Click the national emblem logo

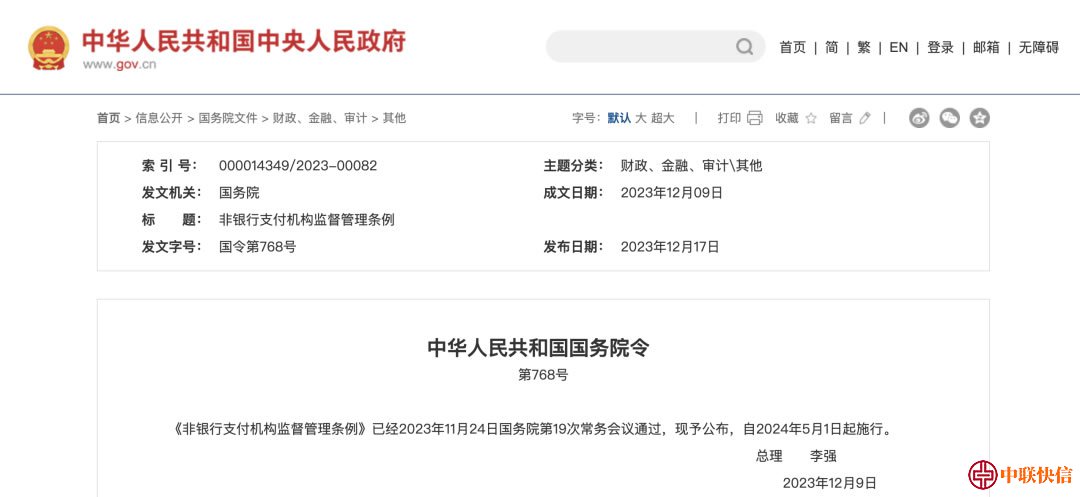(x=48, y=47)
